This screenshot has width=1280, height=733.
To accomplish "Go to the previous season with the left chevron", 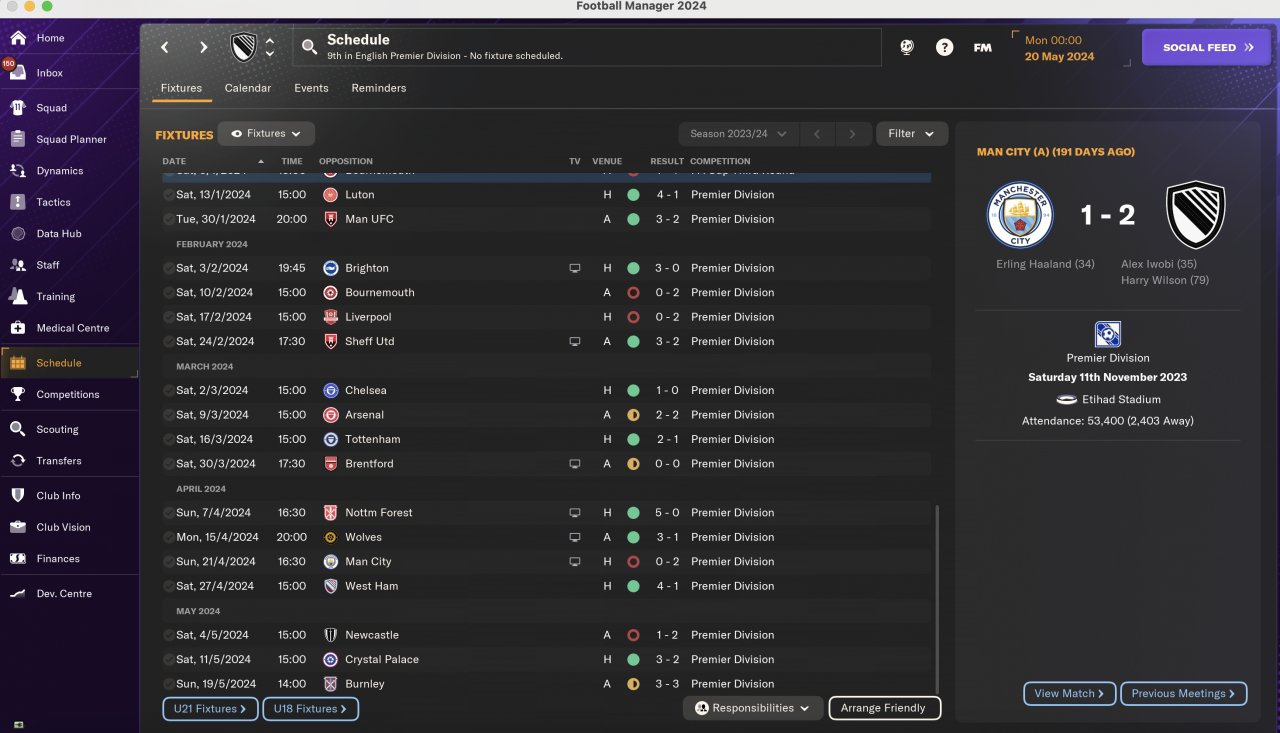I will coord(816,134).
